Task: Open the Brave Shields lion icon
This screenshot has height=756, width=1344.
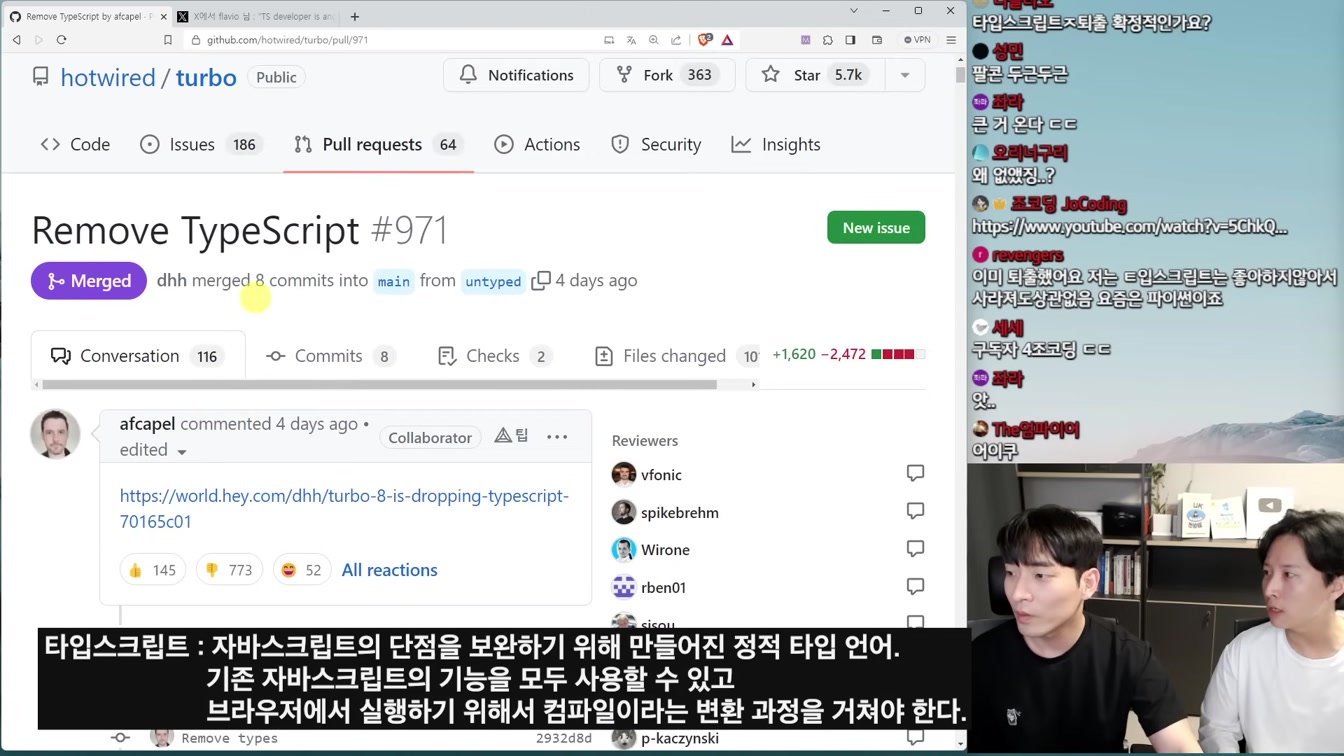Action: point(705,40)
